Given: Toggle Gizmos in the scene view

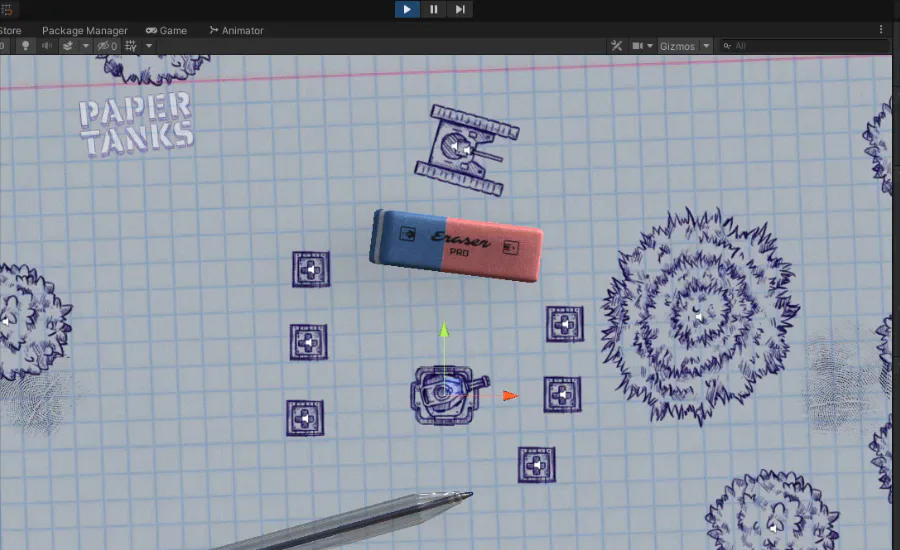Looking at the screenshot, I should 677,46.
